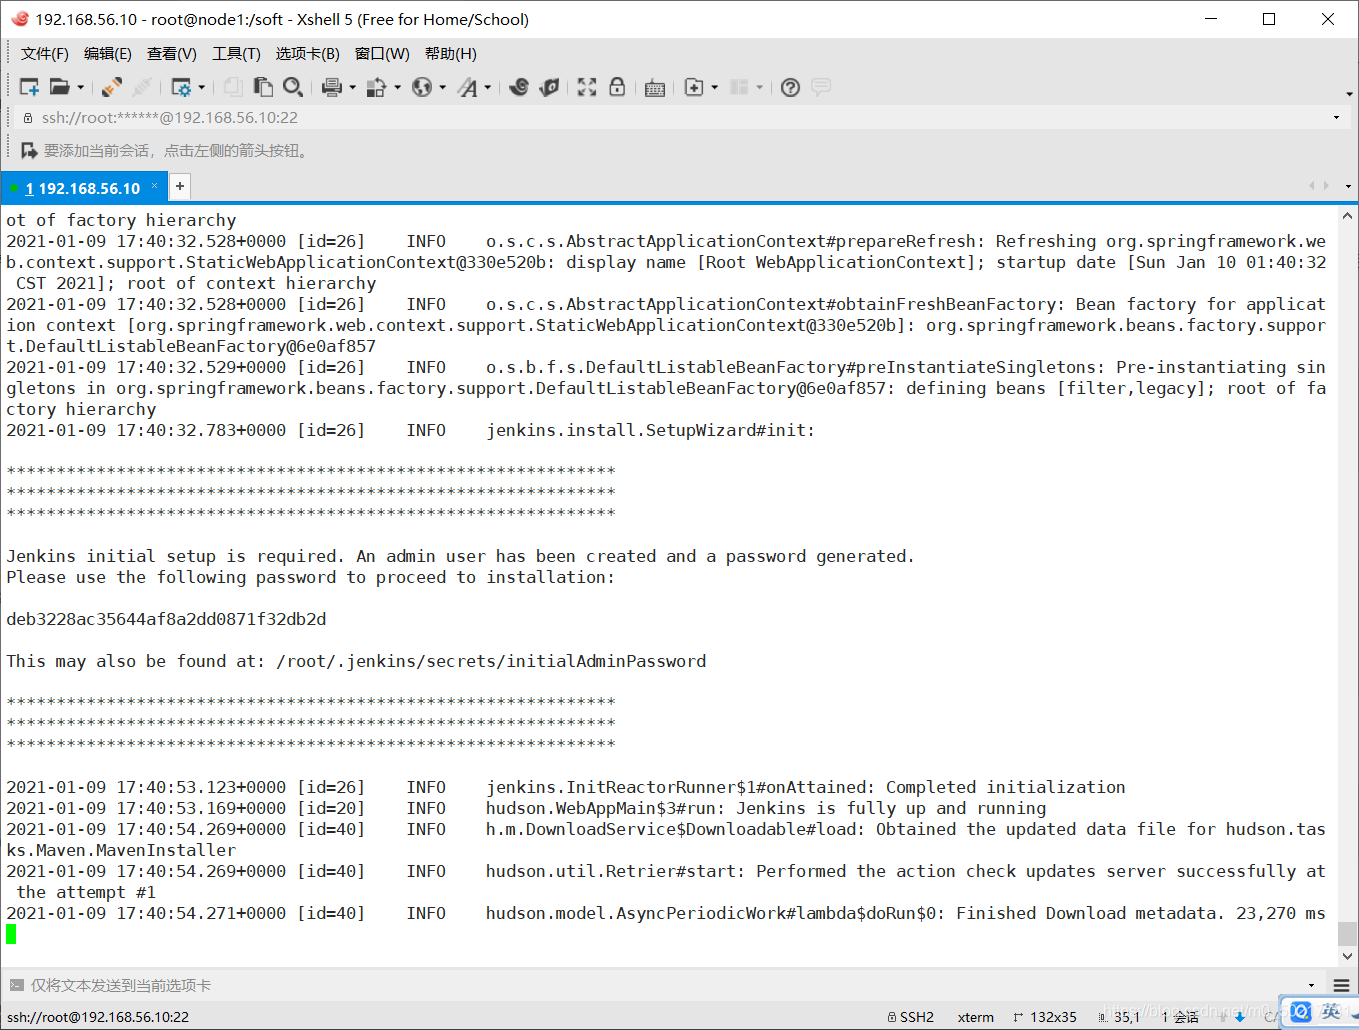Open the 窗口(W) menu
This screenshot has height=1030, width=1359.
tap(382, 54)
